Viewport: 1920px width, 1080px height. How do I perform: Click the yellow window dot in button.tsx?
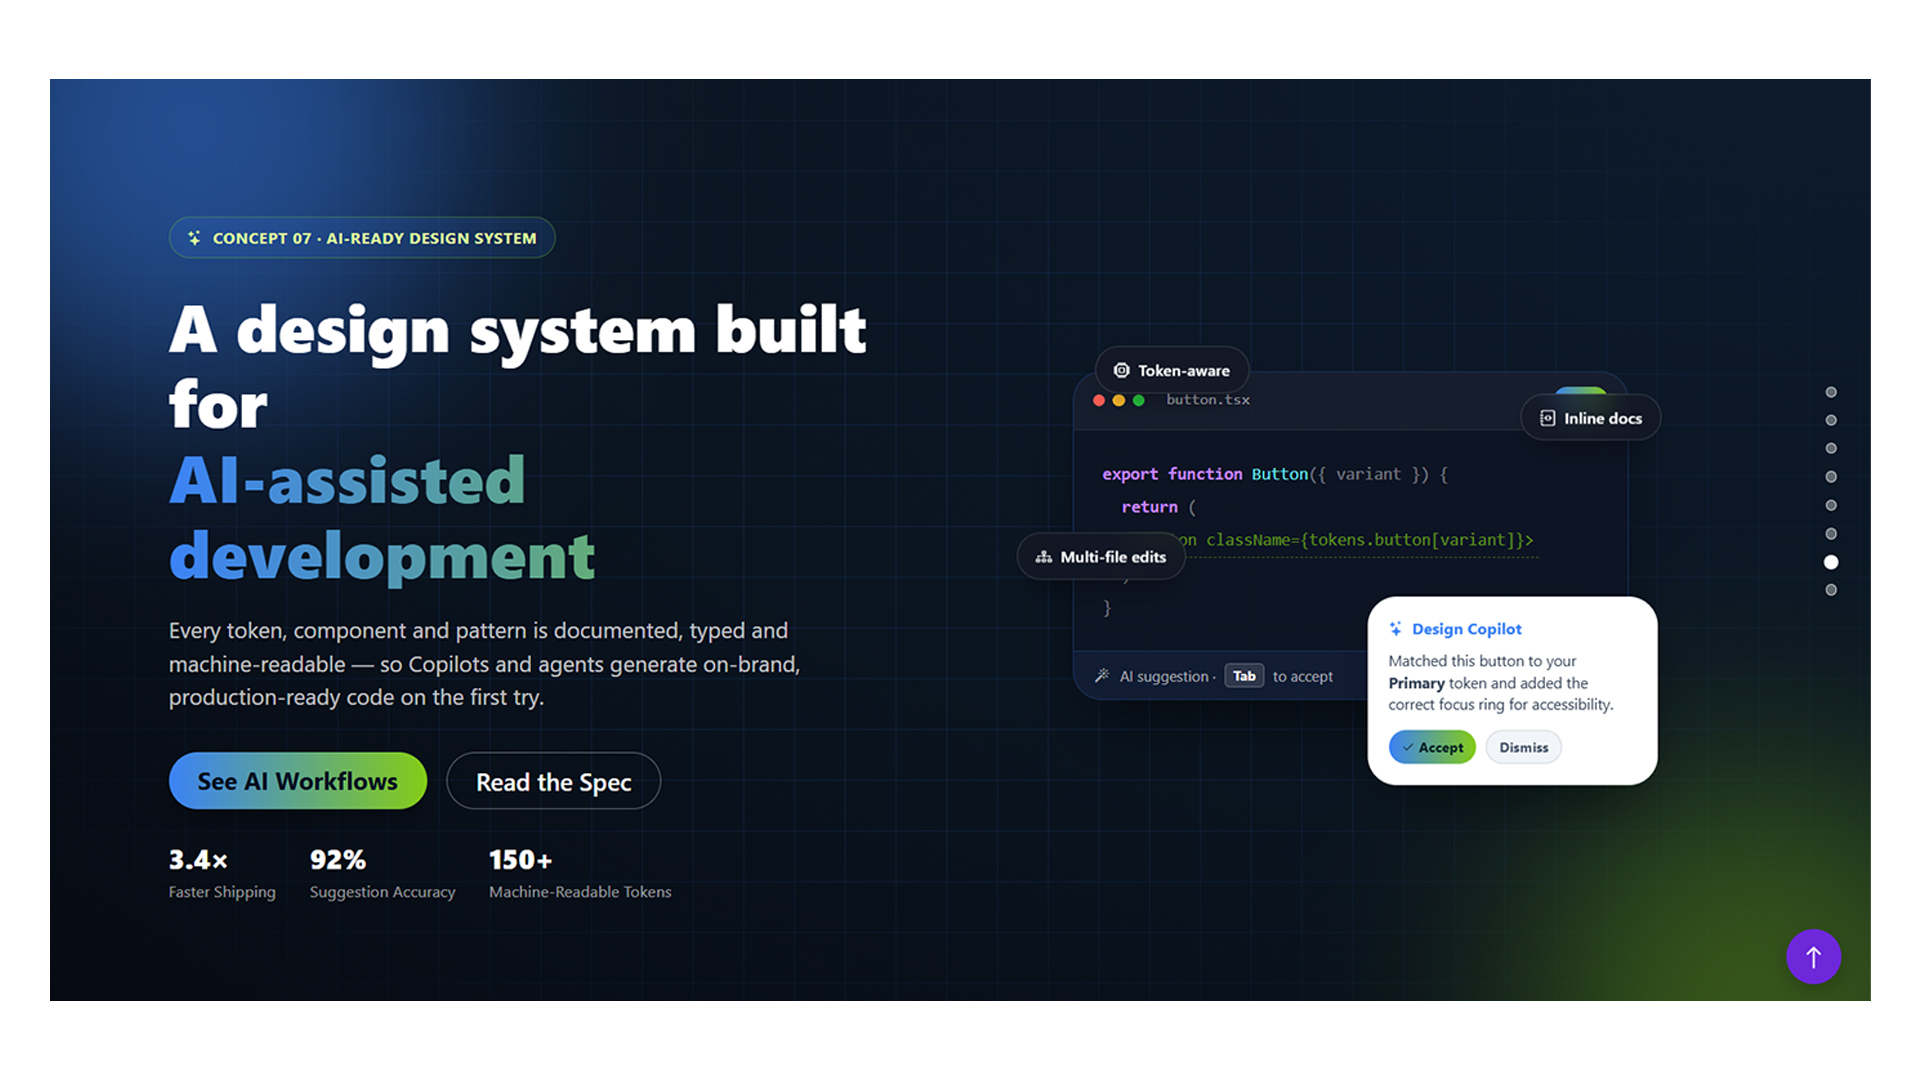[x=1119, y=400]
